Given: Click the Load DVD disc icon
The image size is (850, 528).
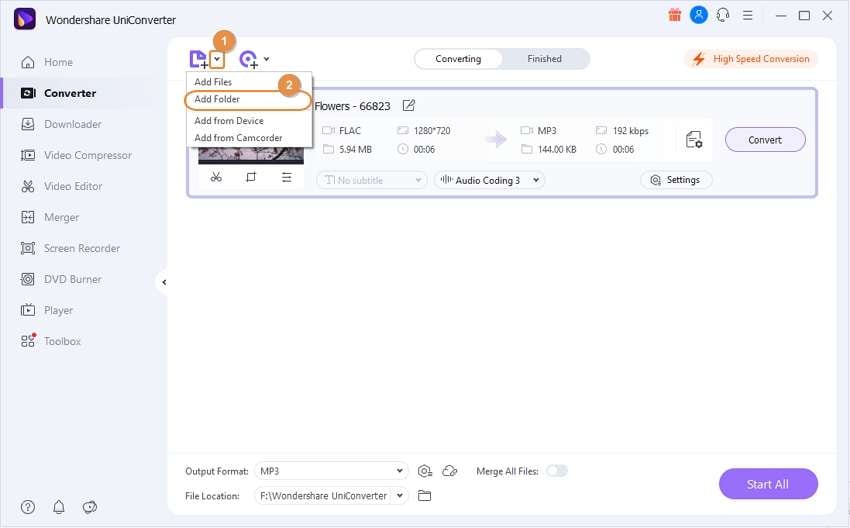Looking at the screenshot, I should tap(249, 59).
